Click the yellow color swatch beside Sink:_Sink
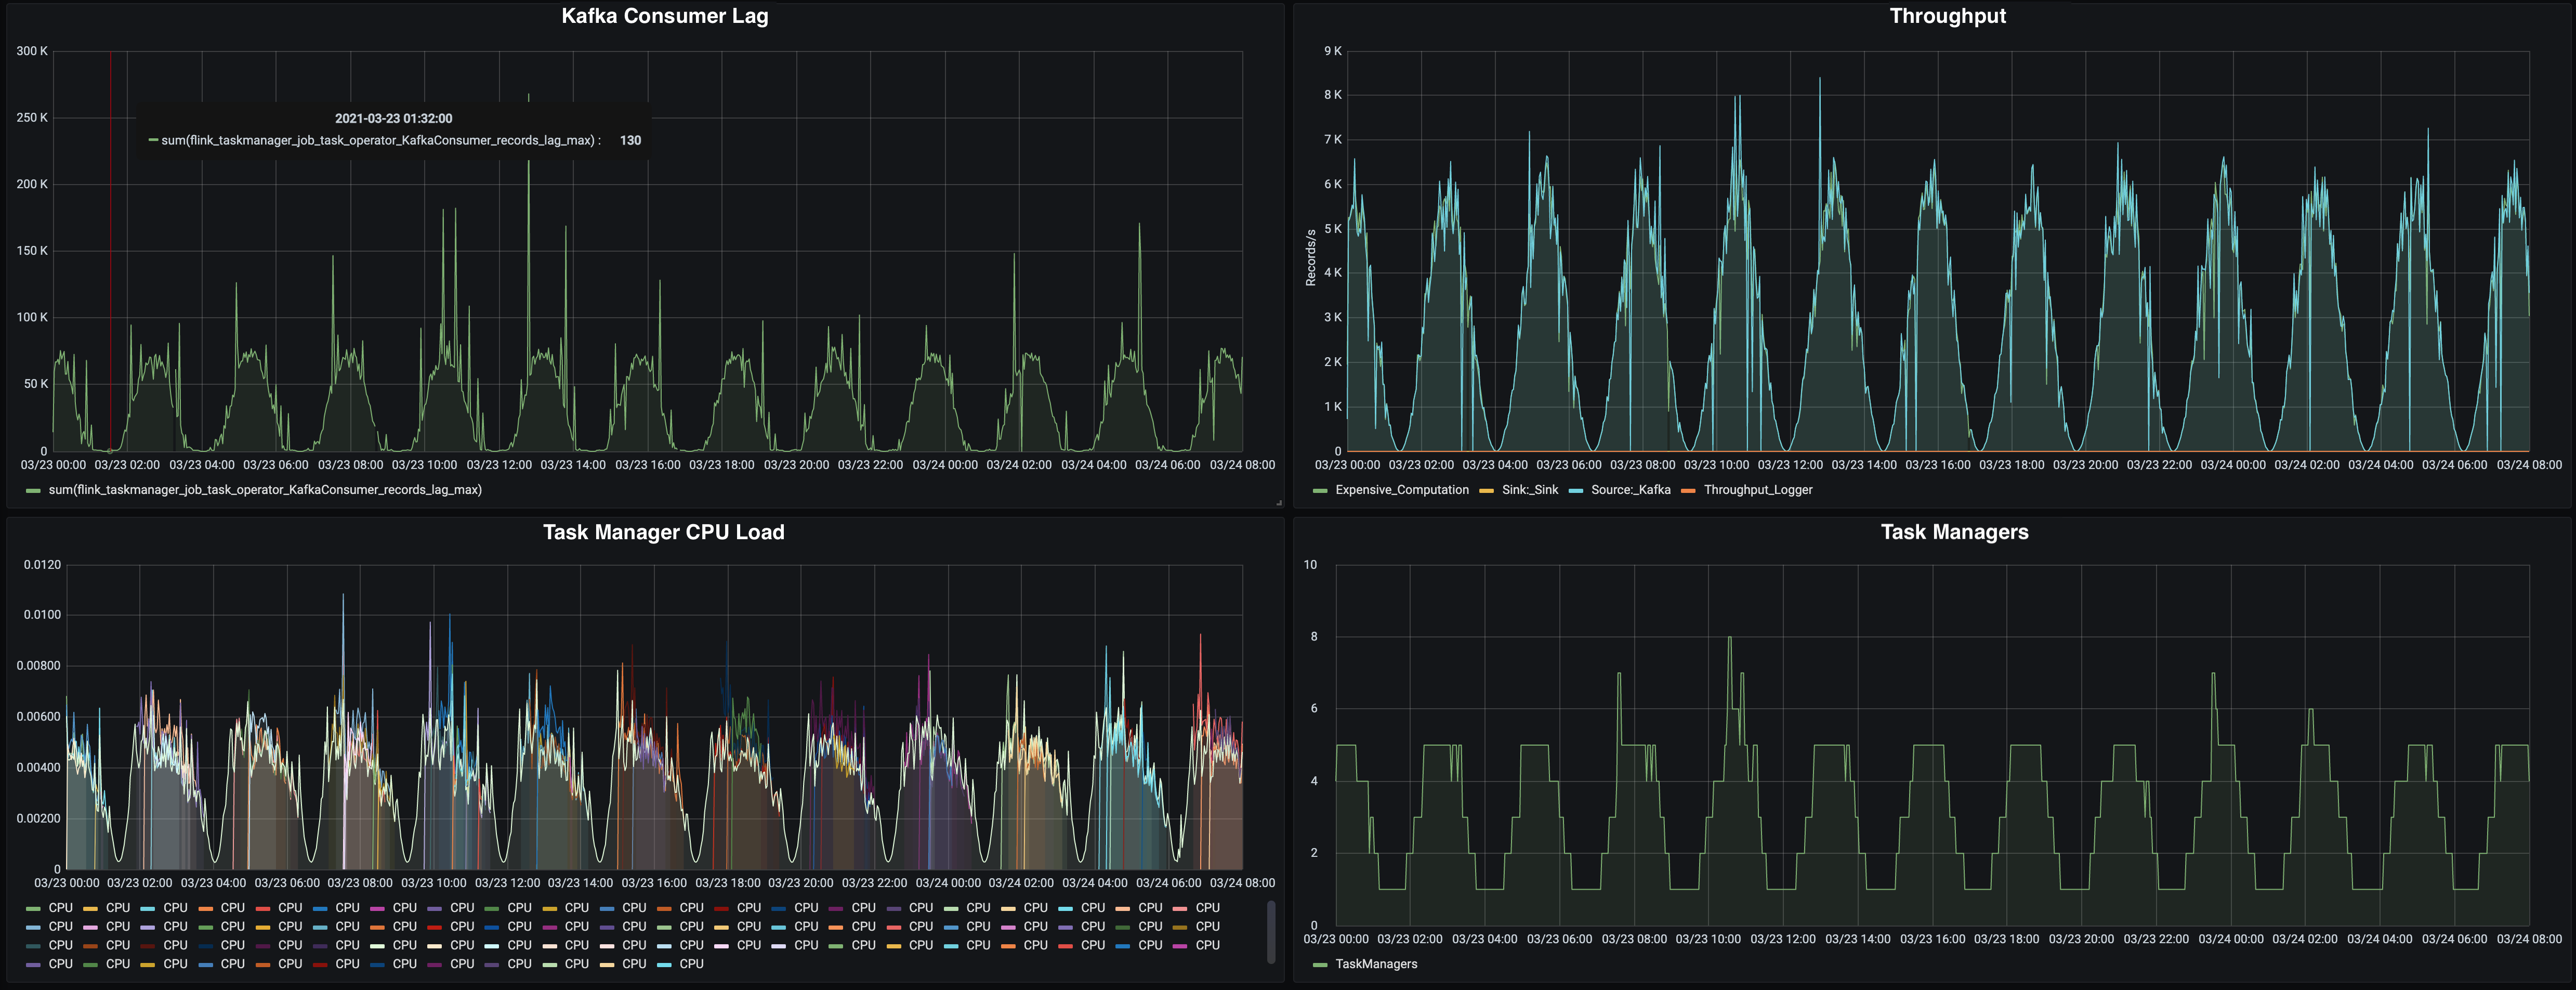 point(1486,491)
